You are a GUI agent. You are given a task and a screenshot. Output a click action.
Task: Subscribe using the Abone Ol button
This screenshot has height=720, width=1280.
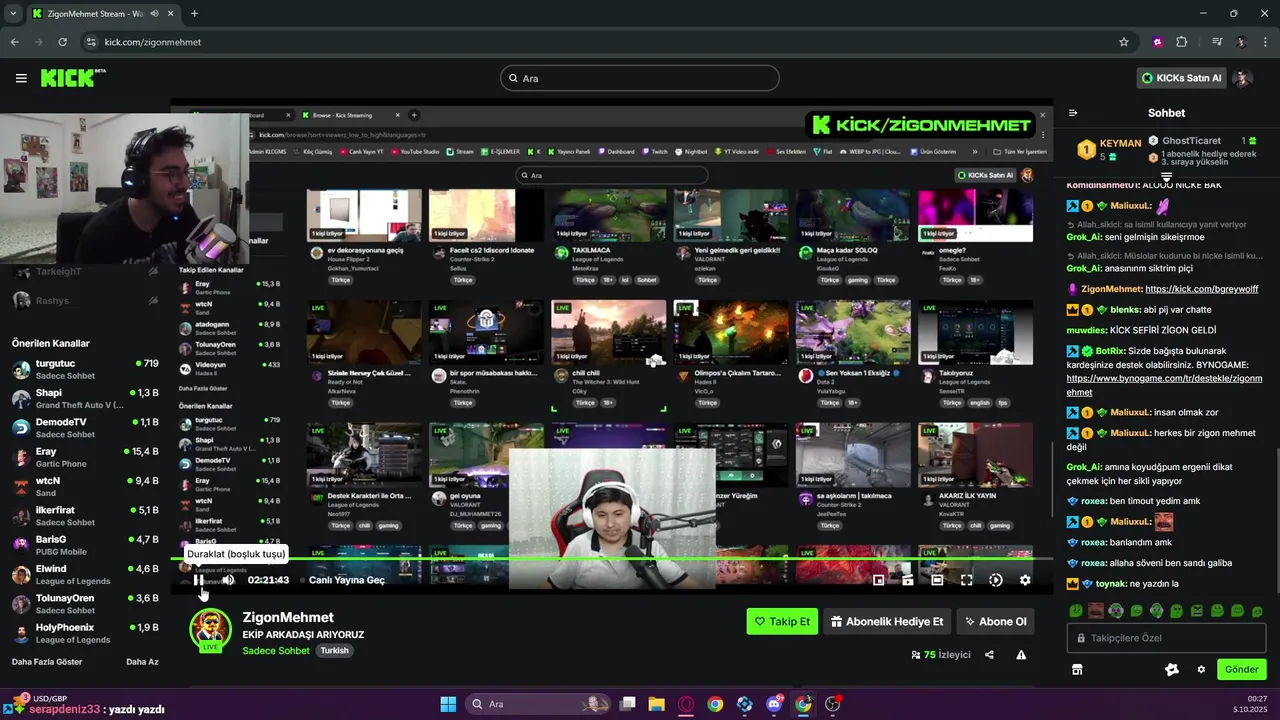click(x=995, y=621)
